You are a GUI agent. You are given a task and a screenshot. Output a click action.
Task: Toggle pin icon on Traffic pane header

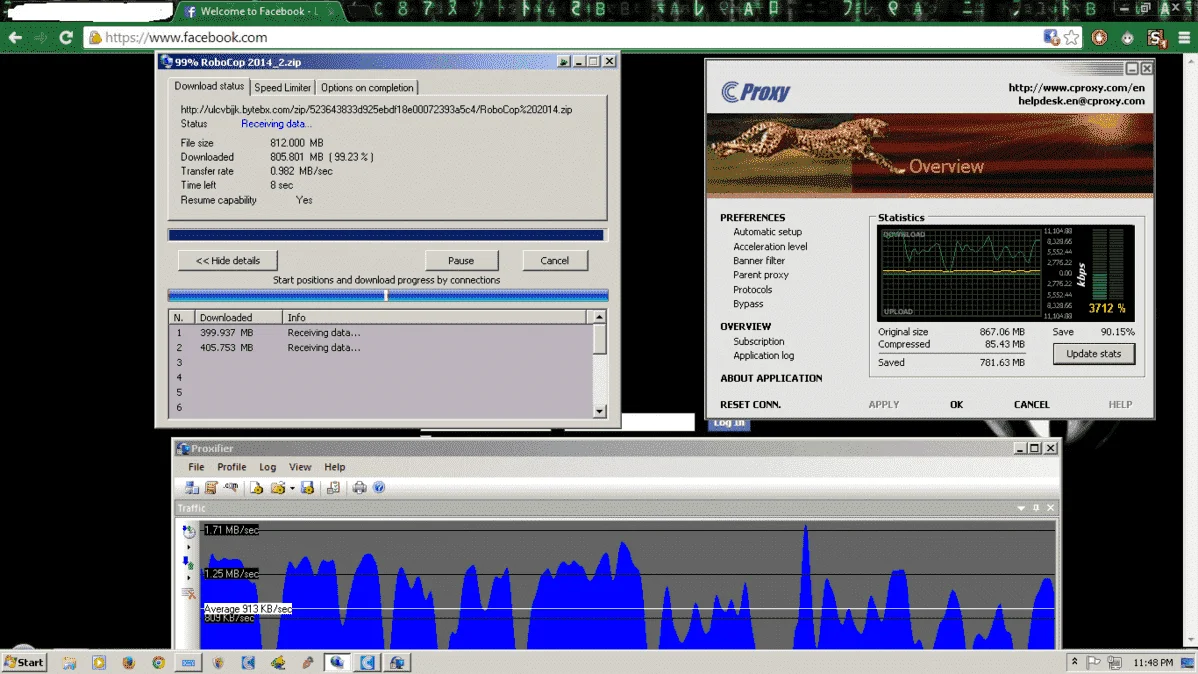coord(1036,508)
